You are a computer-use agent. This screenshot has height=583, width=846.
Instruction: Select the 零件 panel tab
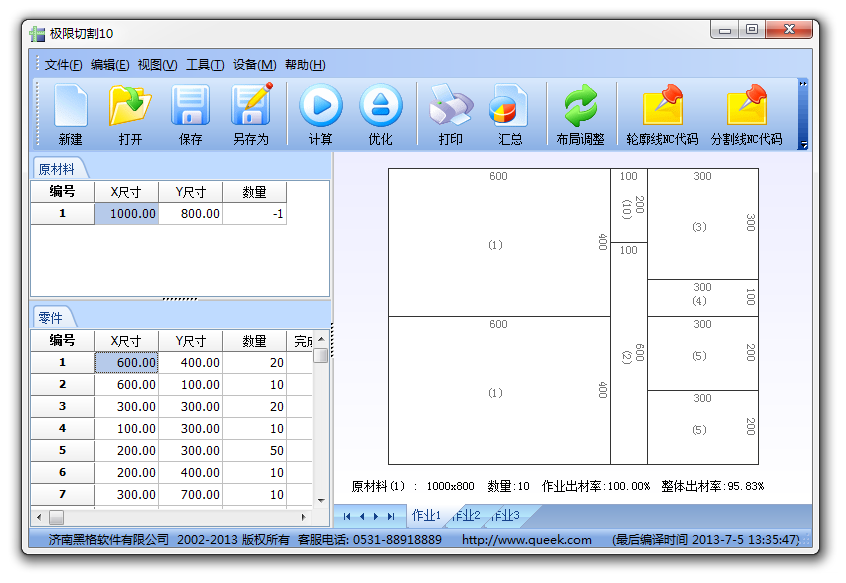point(50,318)
